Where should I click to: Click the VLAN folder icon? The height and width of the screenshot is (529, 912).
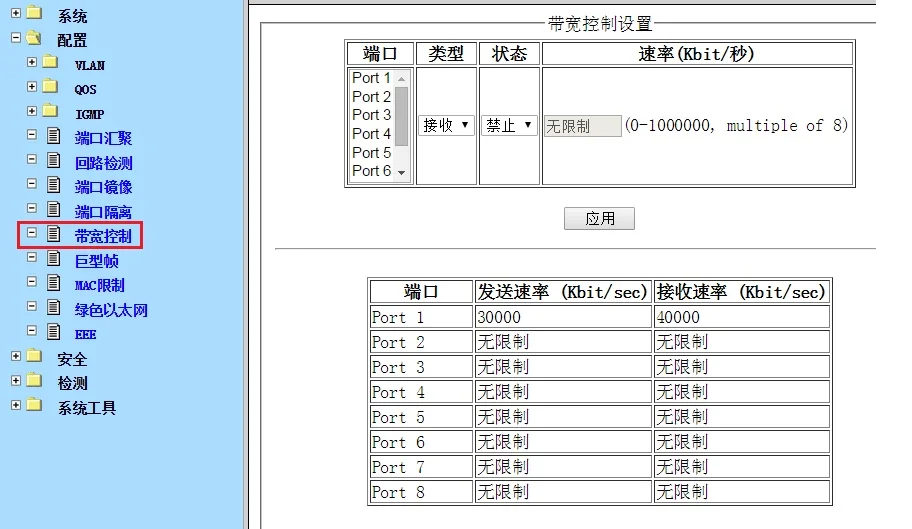51,62
